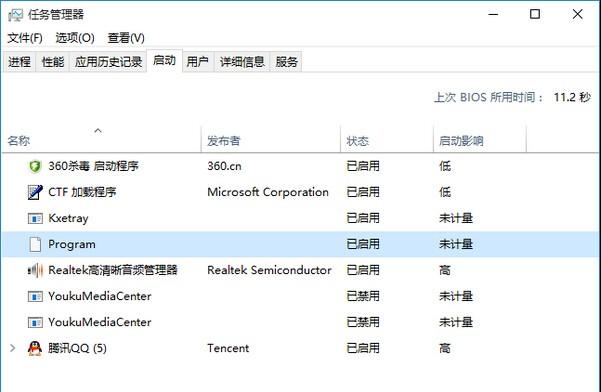The image size is (601, 392).
Task: Click the Task Manager title bar icon
Action: (x=15, y=15)
